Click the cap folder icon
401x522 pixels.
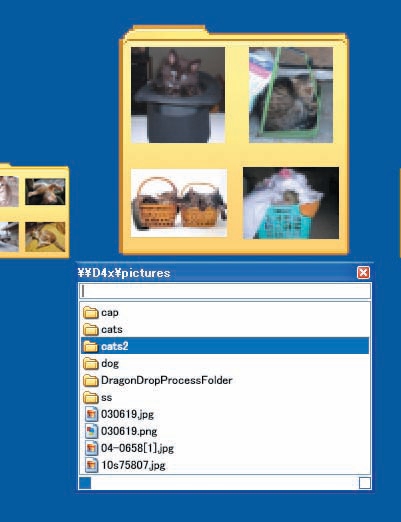(x=90, y=313)
